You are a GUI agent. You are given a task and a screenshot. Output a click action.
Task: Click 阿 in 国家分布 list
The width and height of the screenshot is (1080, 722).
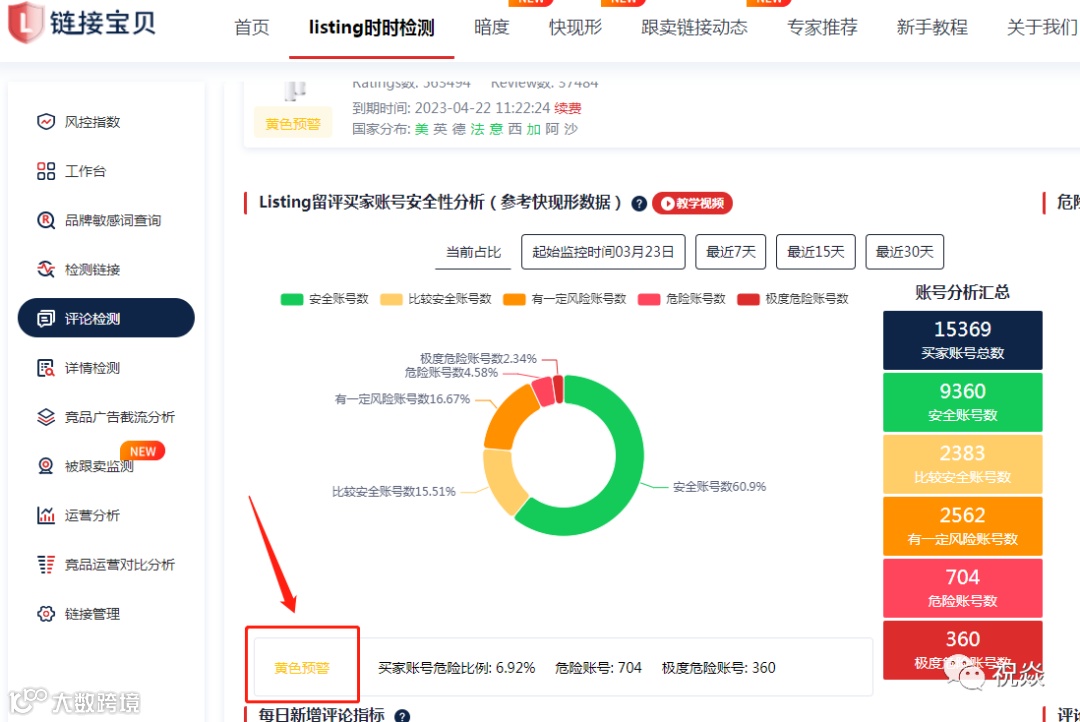(552, 130)
